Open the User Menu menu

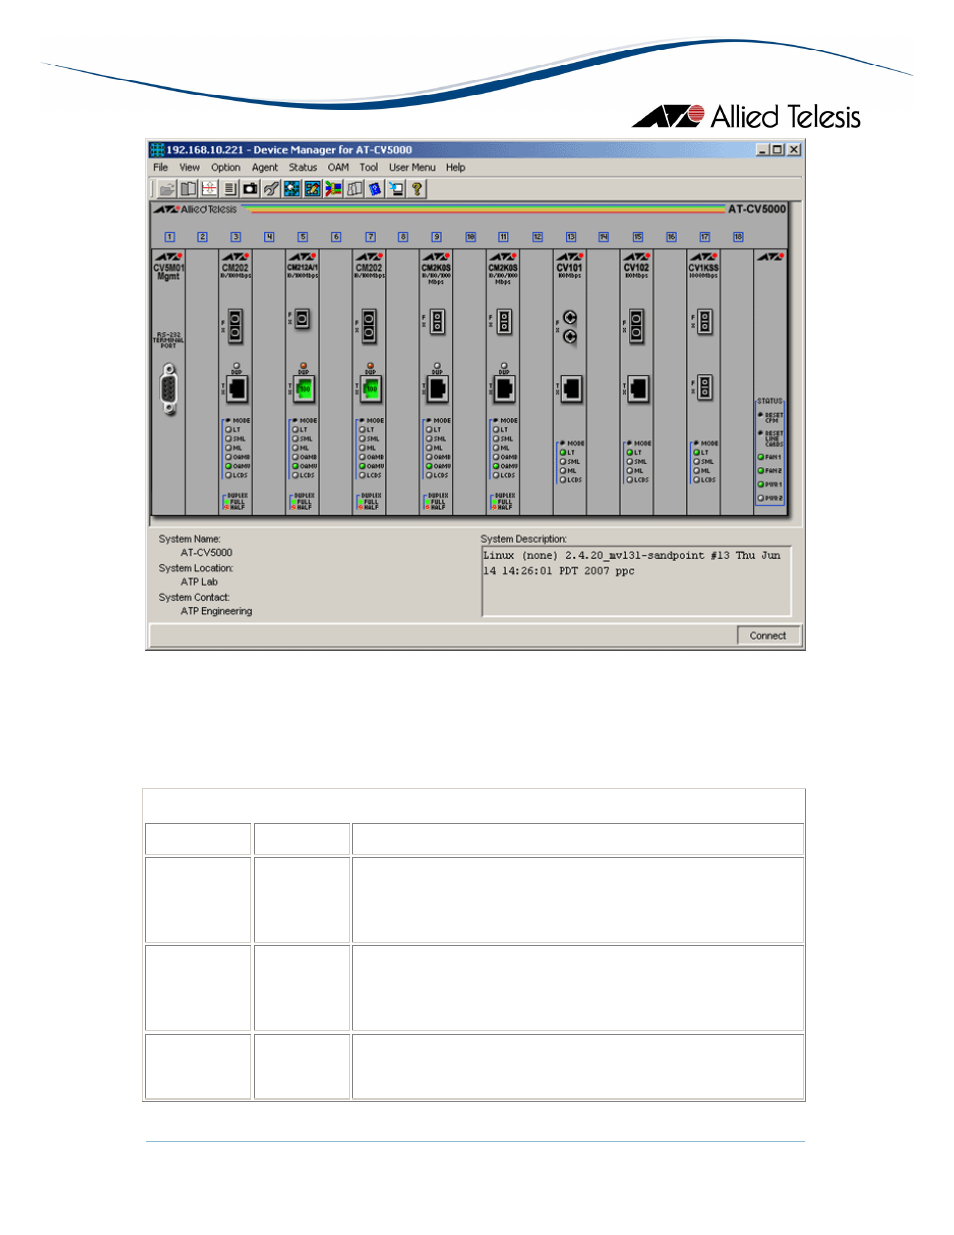412,168
